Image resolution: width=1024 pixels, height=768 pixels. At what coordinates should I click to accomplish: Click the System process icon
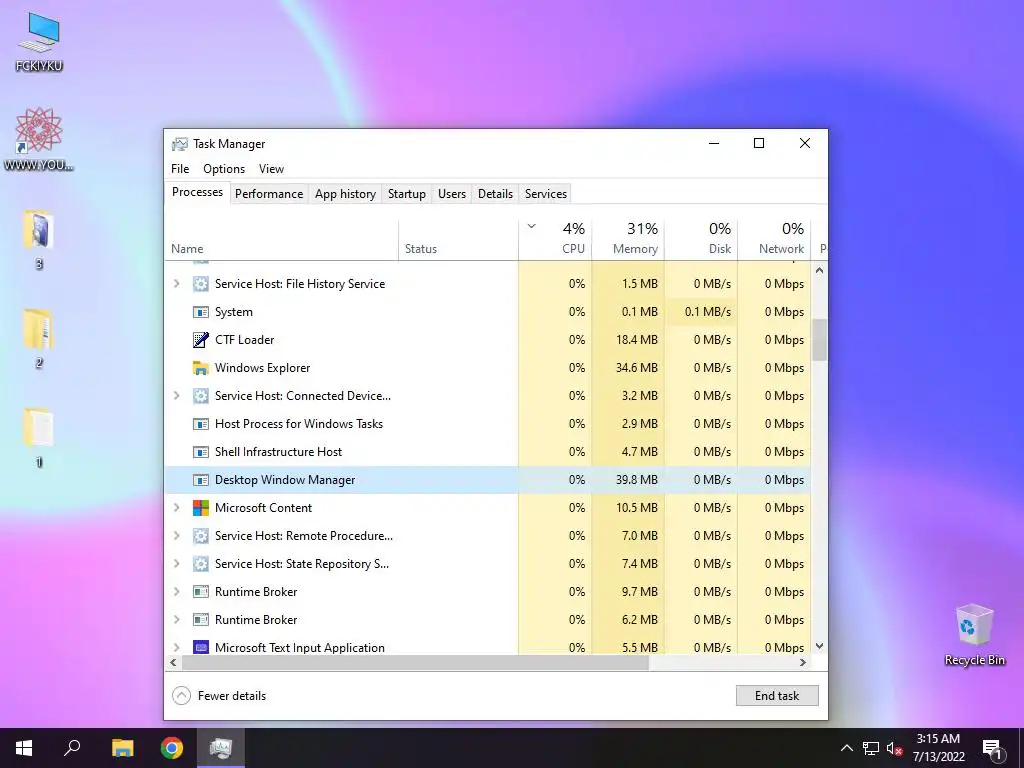tap(200, 312)
